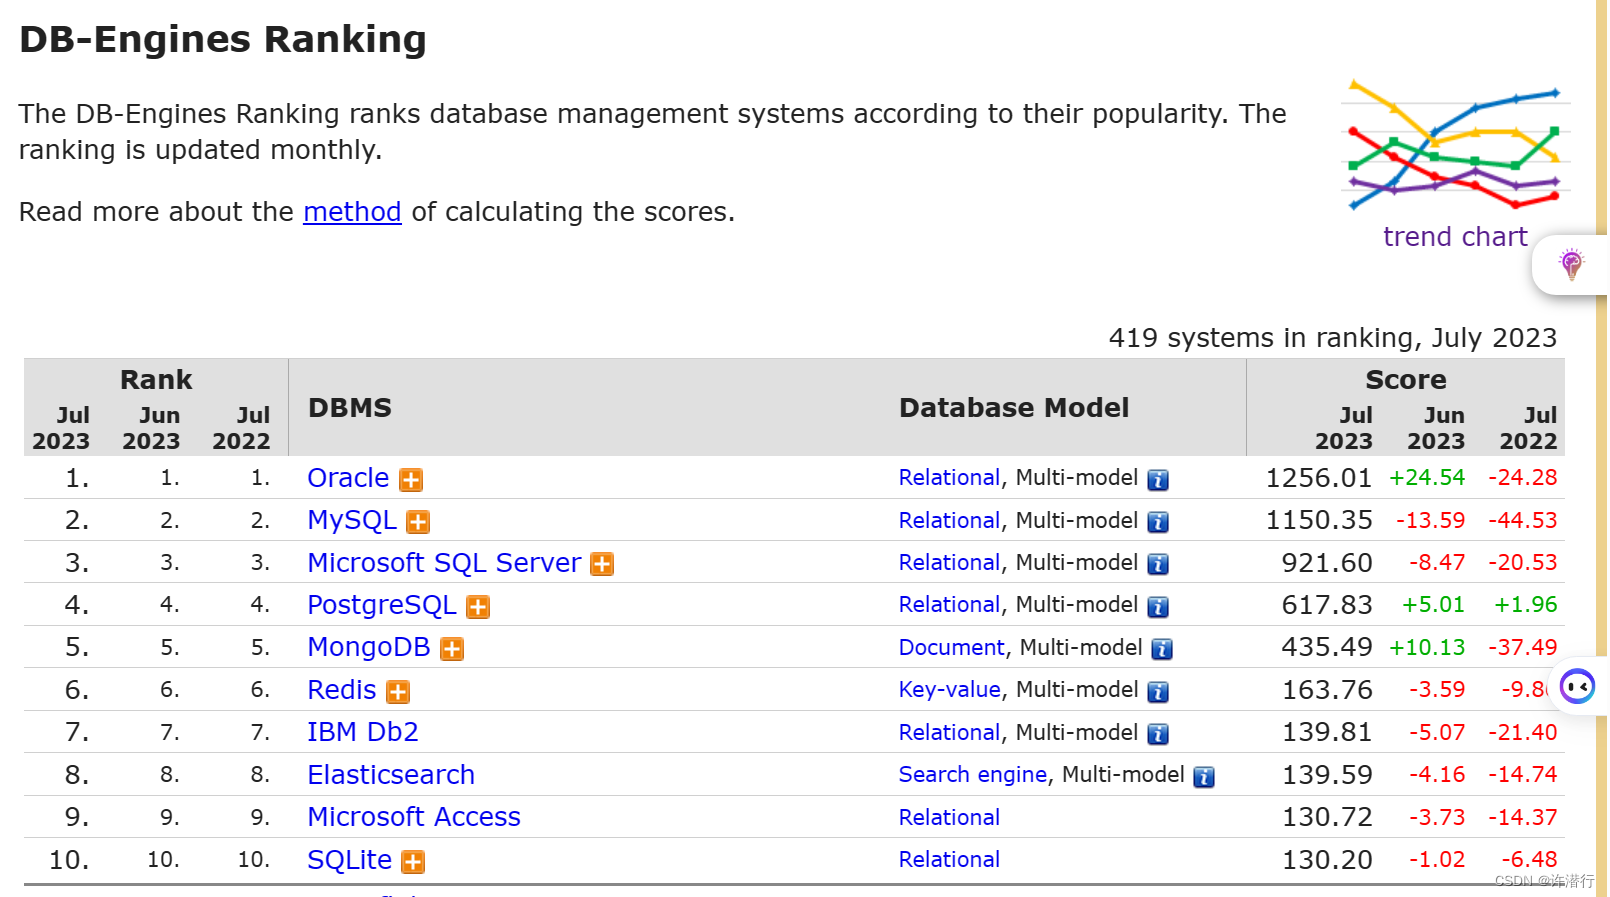Click Relational link in Microsoft SQL Server row

coord(949,563)
